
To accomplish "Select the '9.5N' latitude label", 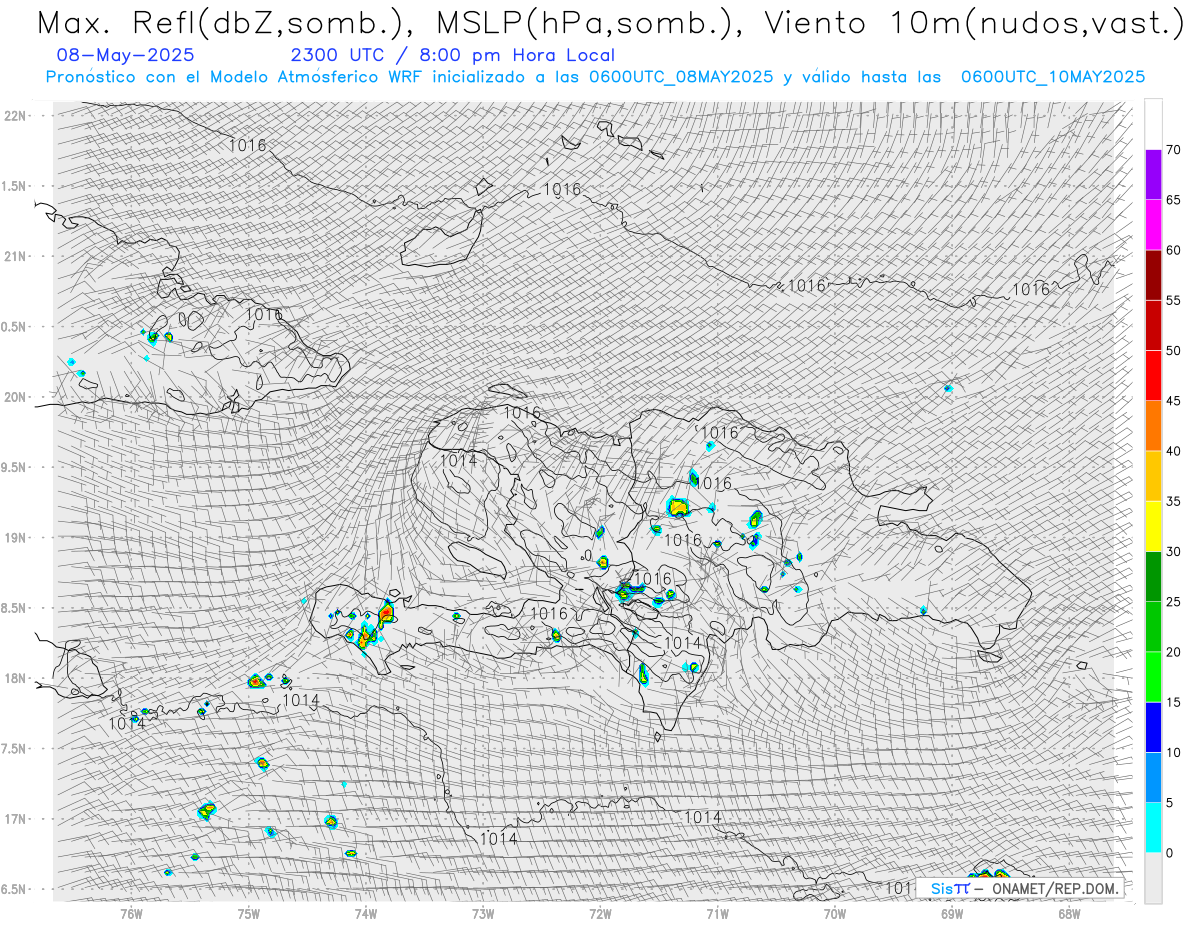I will [15, 467].
